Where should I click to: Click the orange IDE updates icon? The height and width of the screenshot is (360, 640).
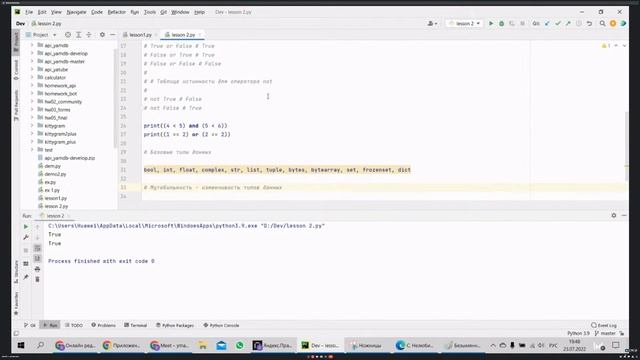[x=613, y=24]
